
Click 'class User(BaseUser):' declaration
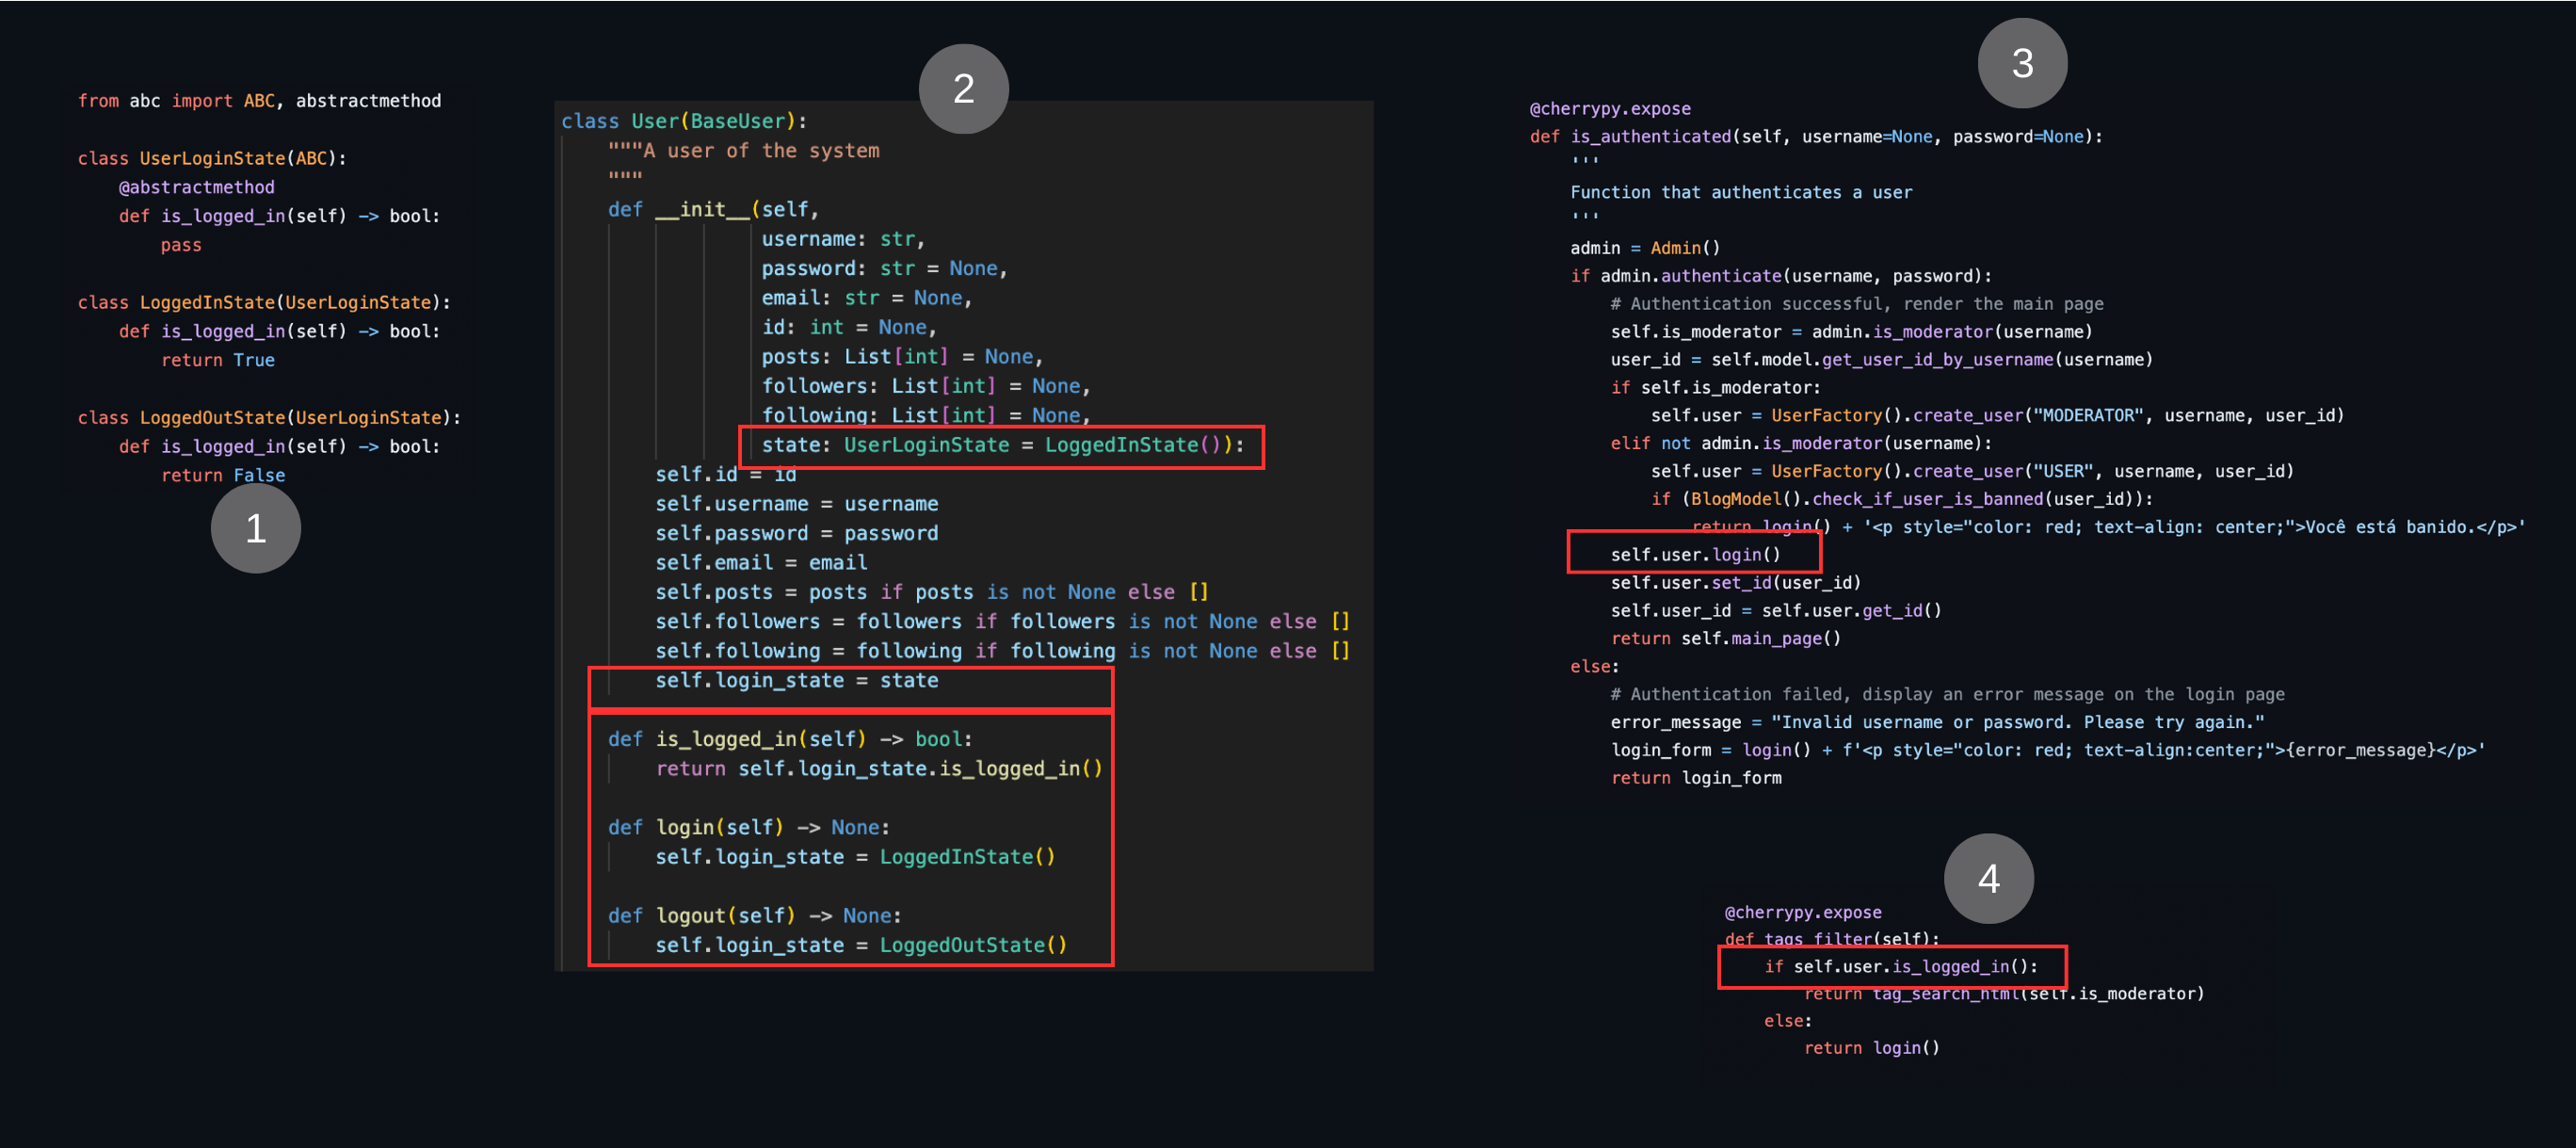tap(683, 121)
